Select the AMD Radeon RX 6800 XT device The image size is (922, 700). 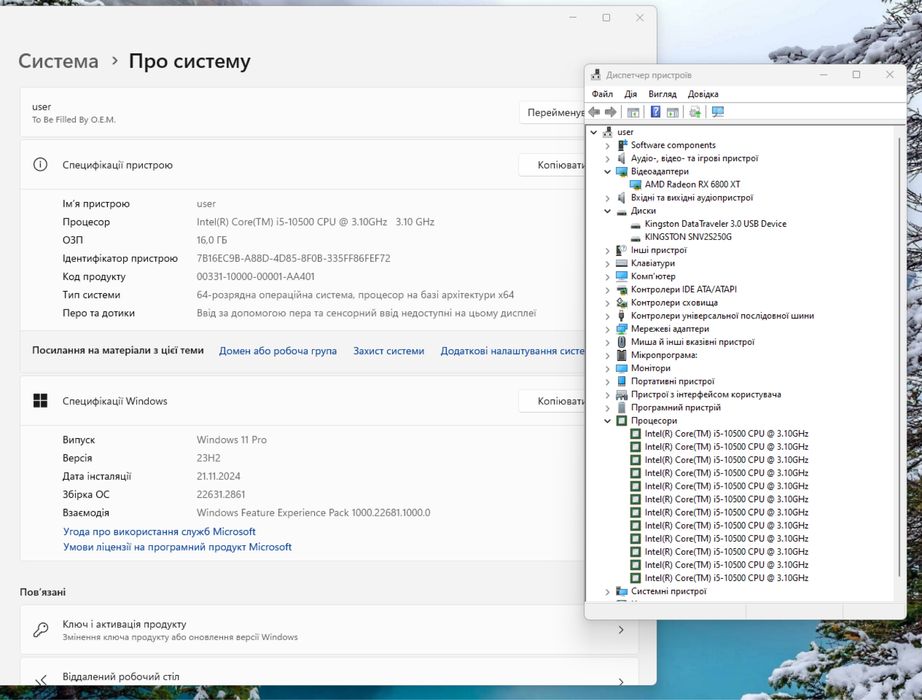click(x=692, y=184)
